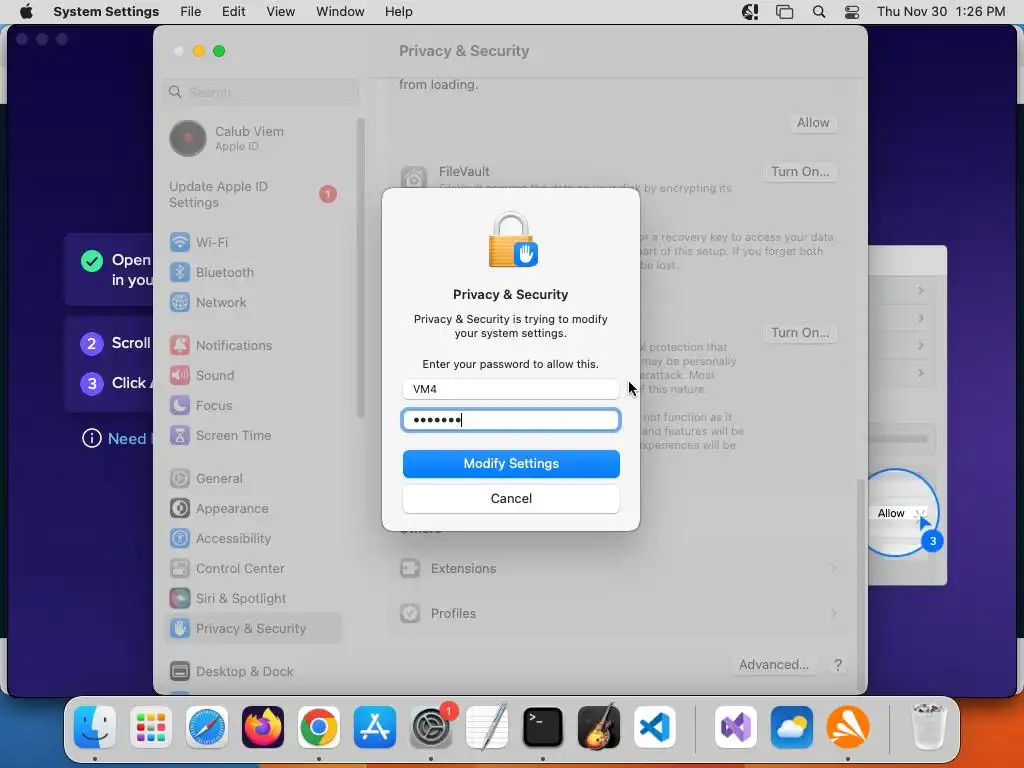The width and height of the screenshot is (1024, 768).
Task: Open the Accessibility icon in sidebar
Action: pos(180,539)
